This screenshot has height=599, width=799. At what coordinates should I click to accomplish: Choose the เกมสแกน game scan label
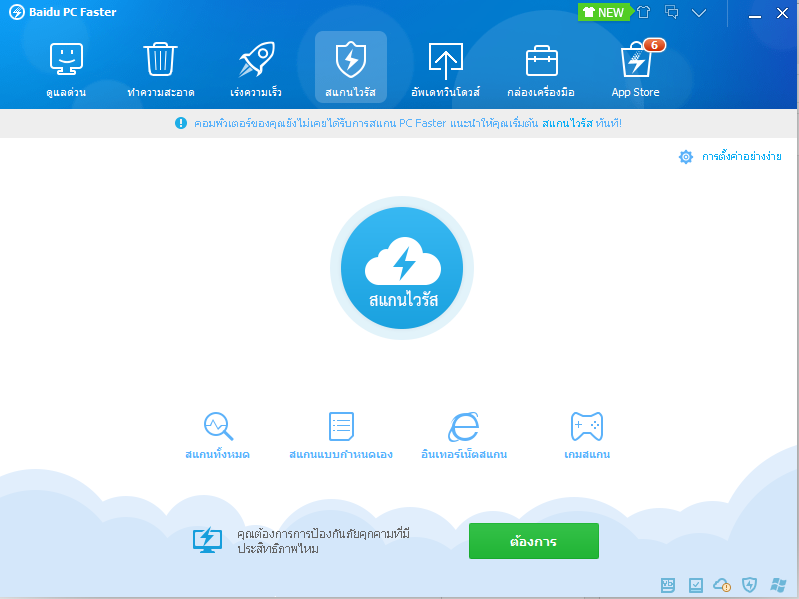coord(587,454)
